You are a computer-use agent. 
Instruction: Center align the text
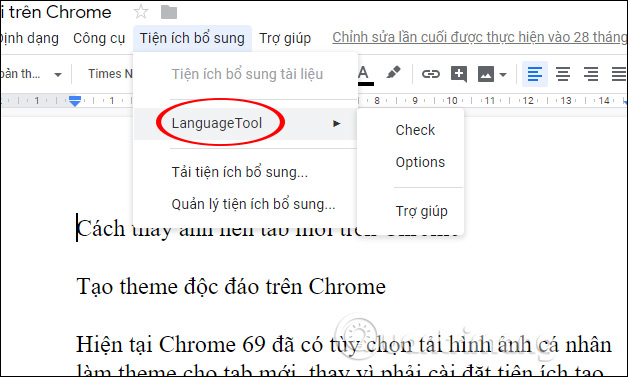[563, 74]
